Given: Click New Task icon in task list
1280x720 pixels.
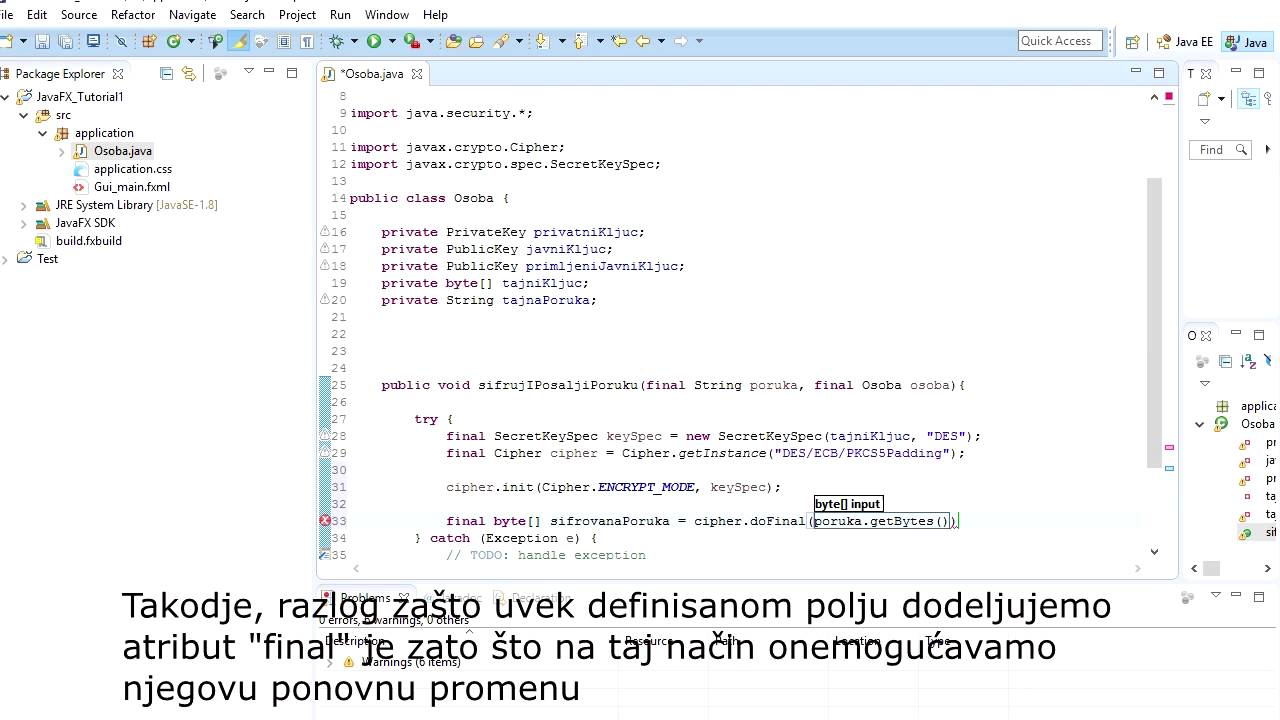Looking at the screenshot, I should (1205, 98).
